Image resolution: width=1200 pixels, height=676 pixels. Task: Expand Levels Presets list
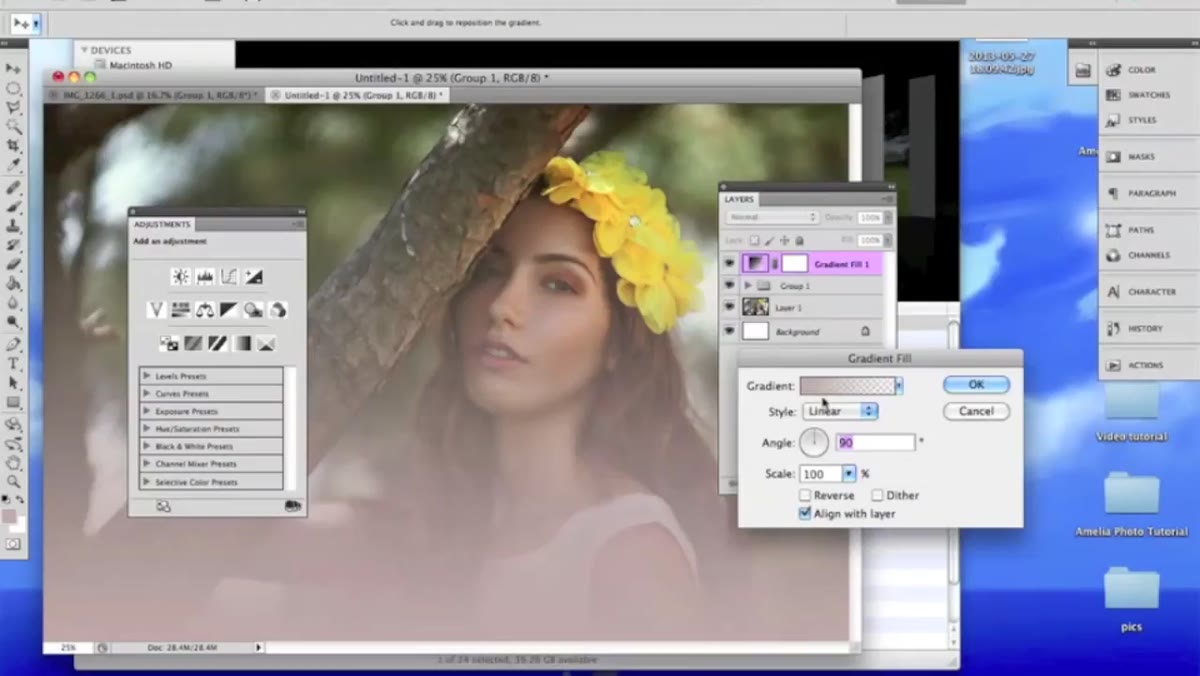pyautogui.click(x=147, y=376)
